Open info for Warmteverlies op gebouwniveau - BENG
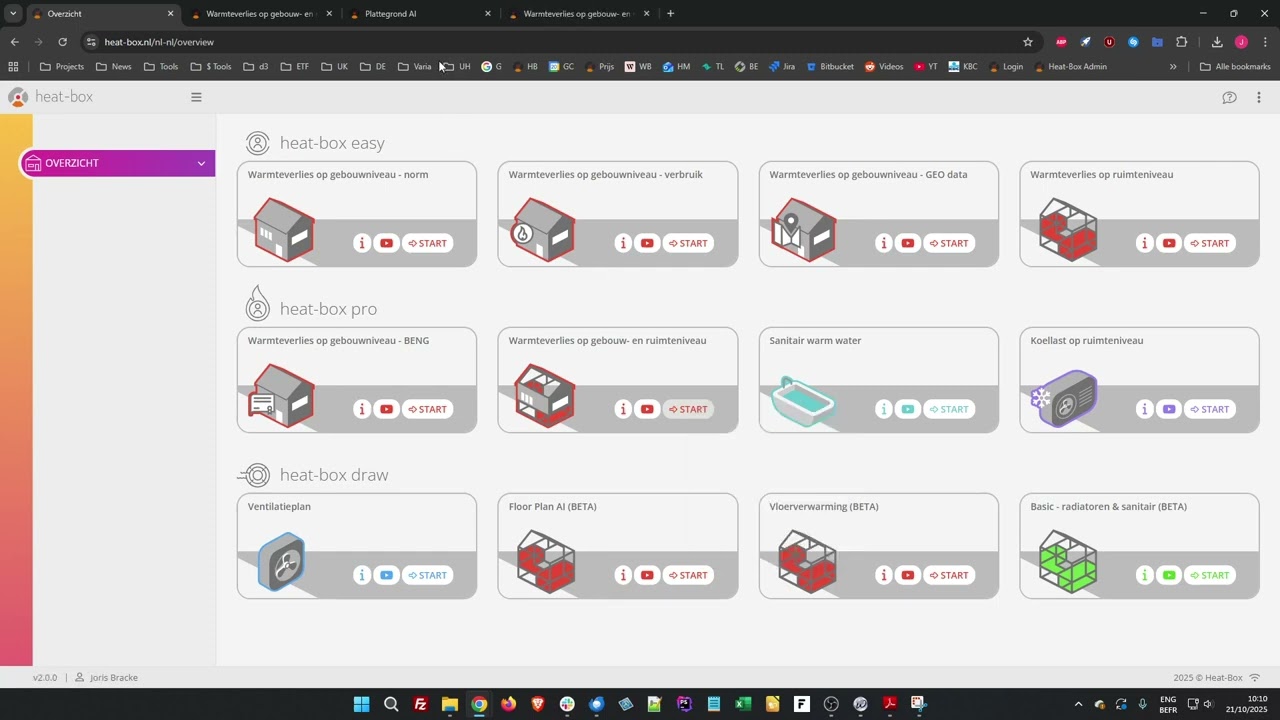 point(362,409)
